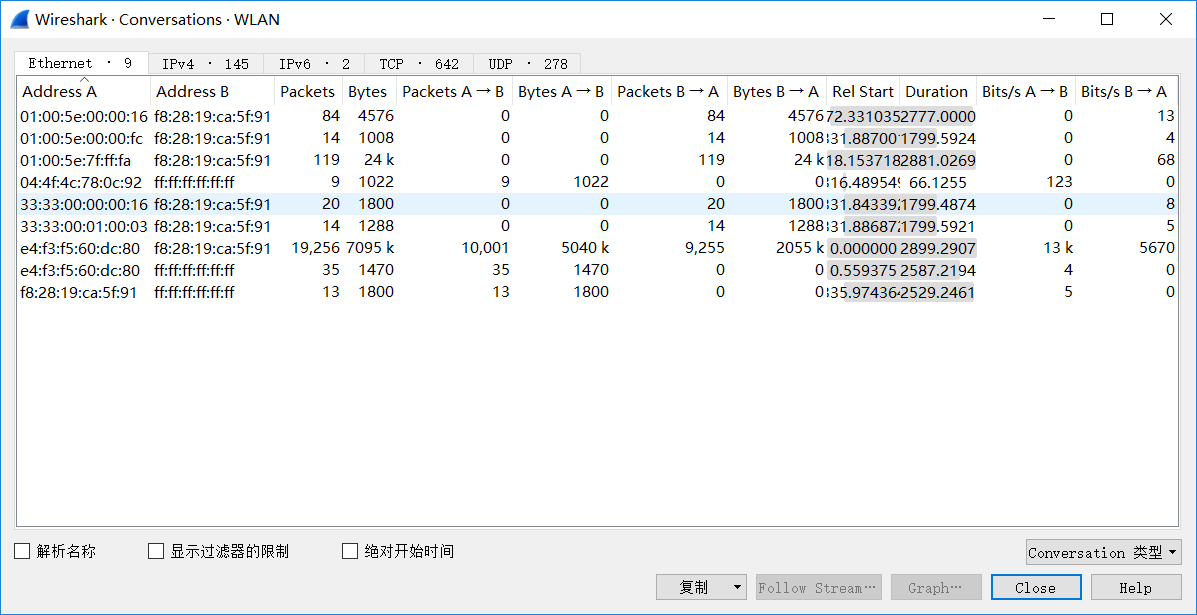Click the 2899.2907 duration cell
Screen dimensions: 1197x615
tap(937, 248)
